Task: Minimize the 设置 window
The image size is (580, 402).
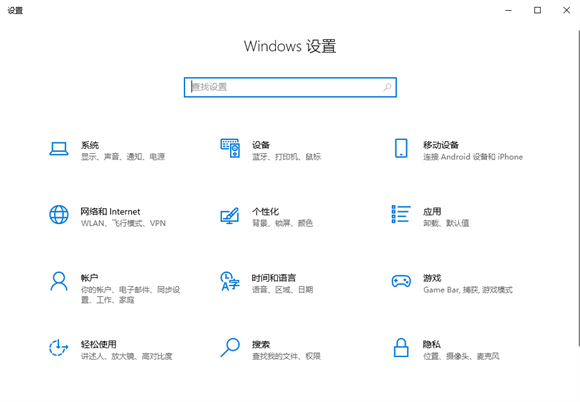Action: click(509, 10)
